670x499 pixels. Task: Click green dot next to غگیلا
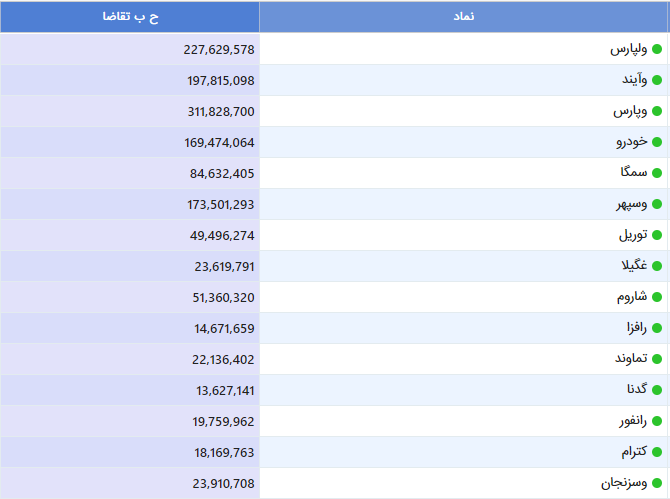657,266
